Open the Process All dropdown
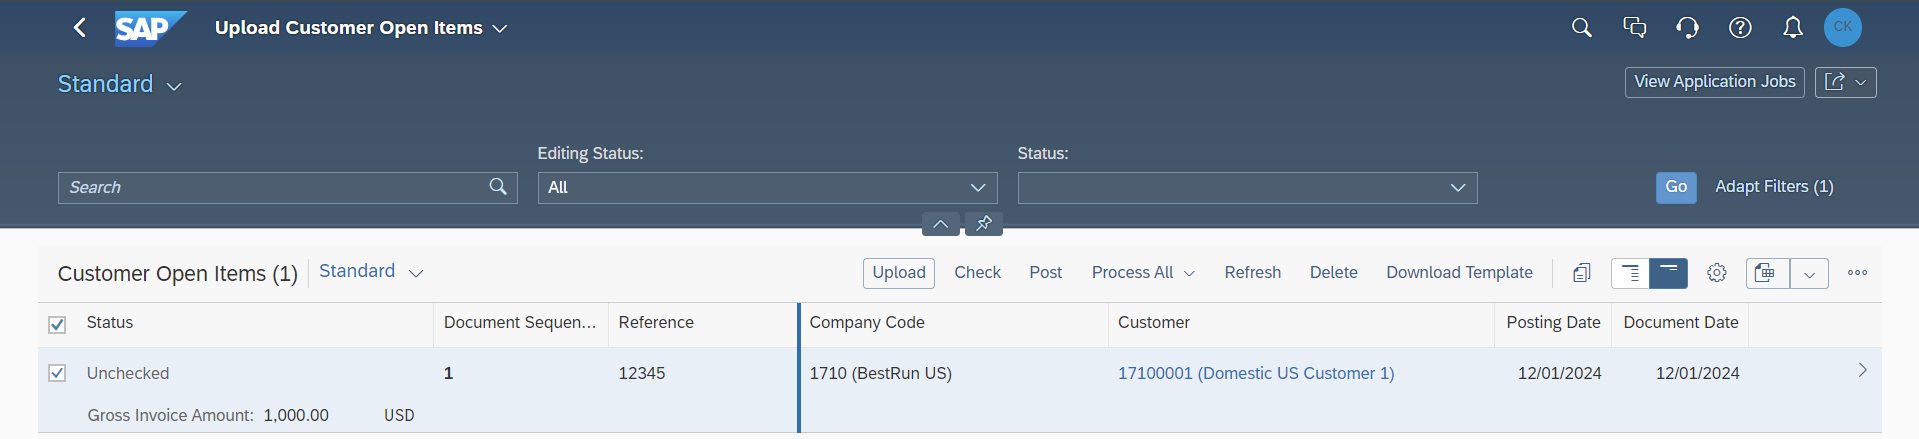This screenshot has height=439, width=1919. coord(1143,273)
